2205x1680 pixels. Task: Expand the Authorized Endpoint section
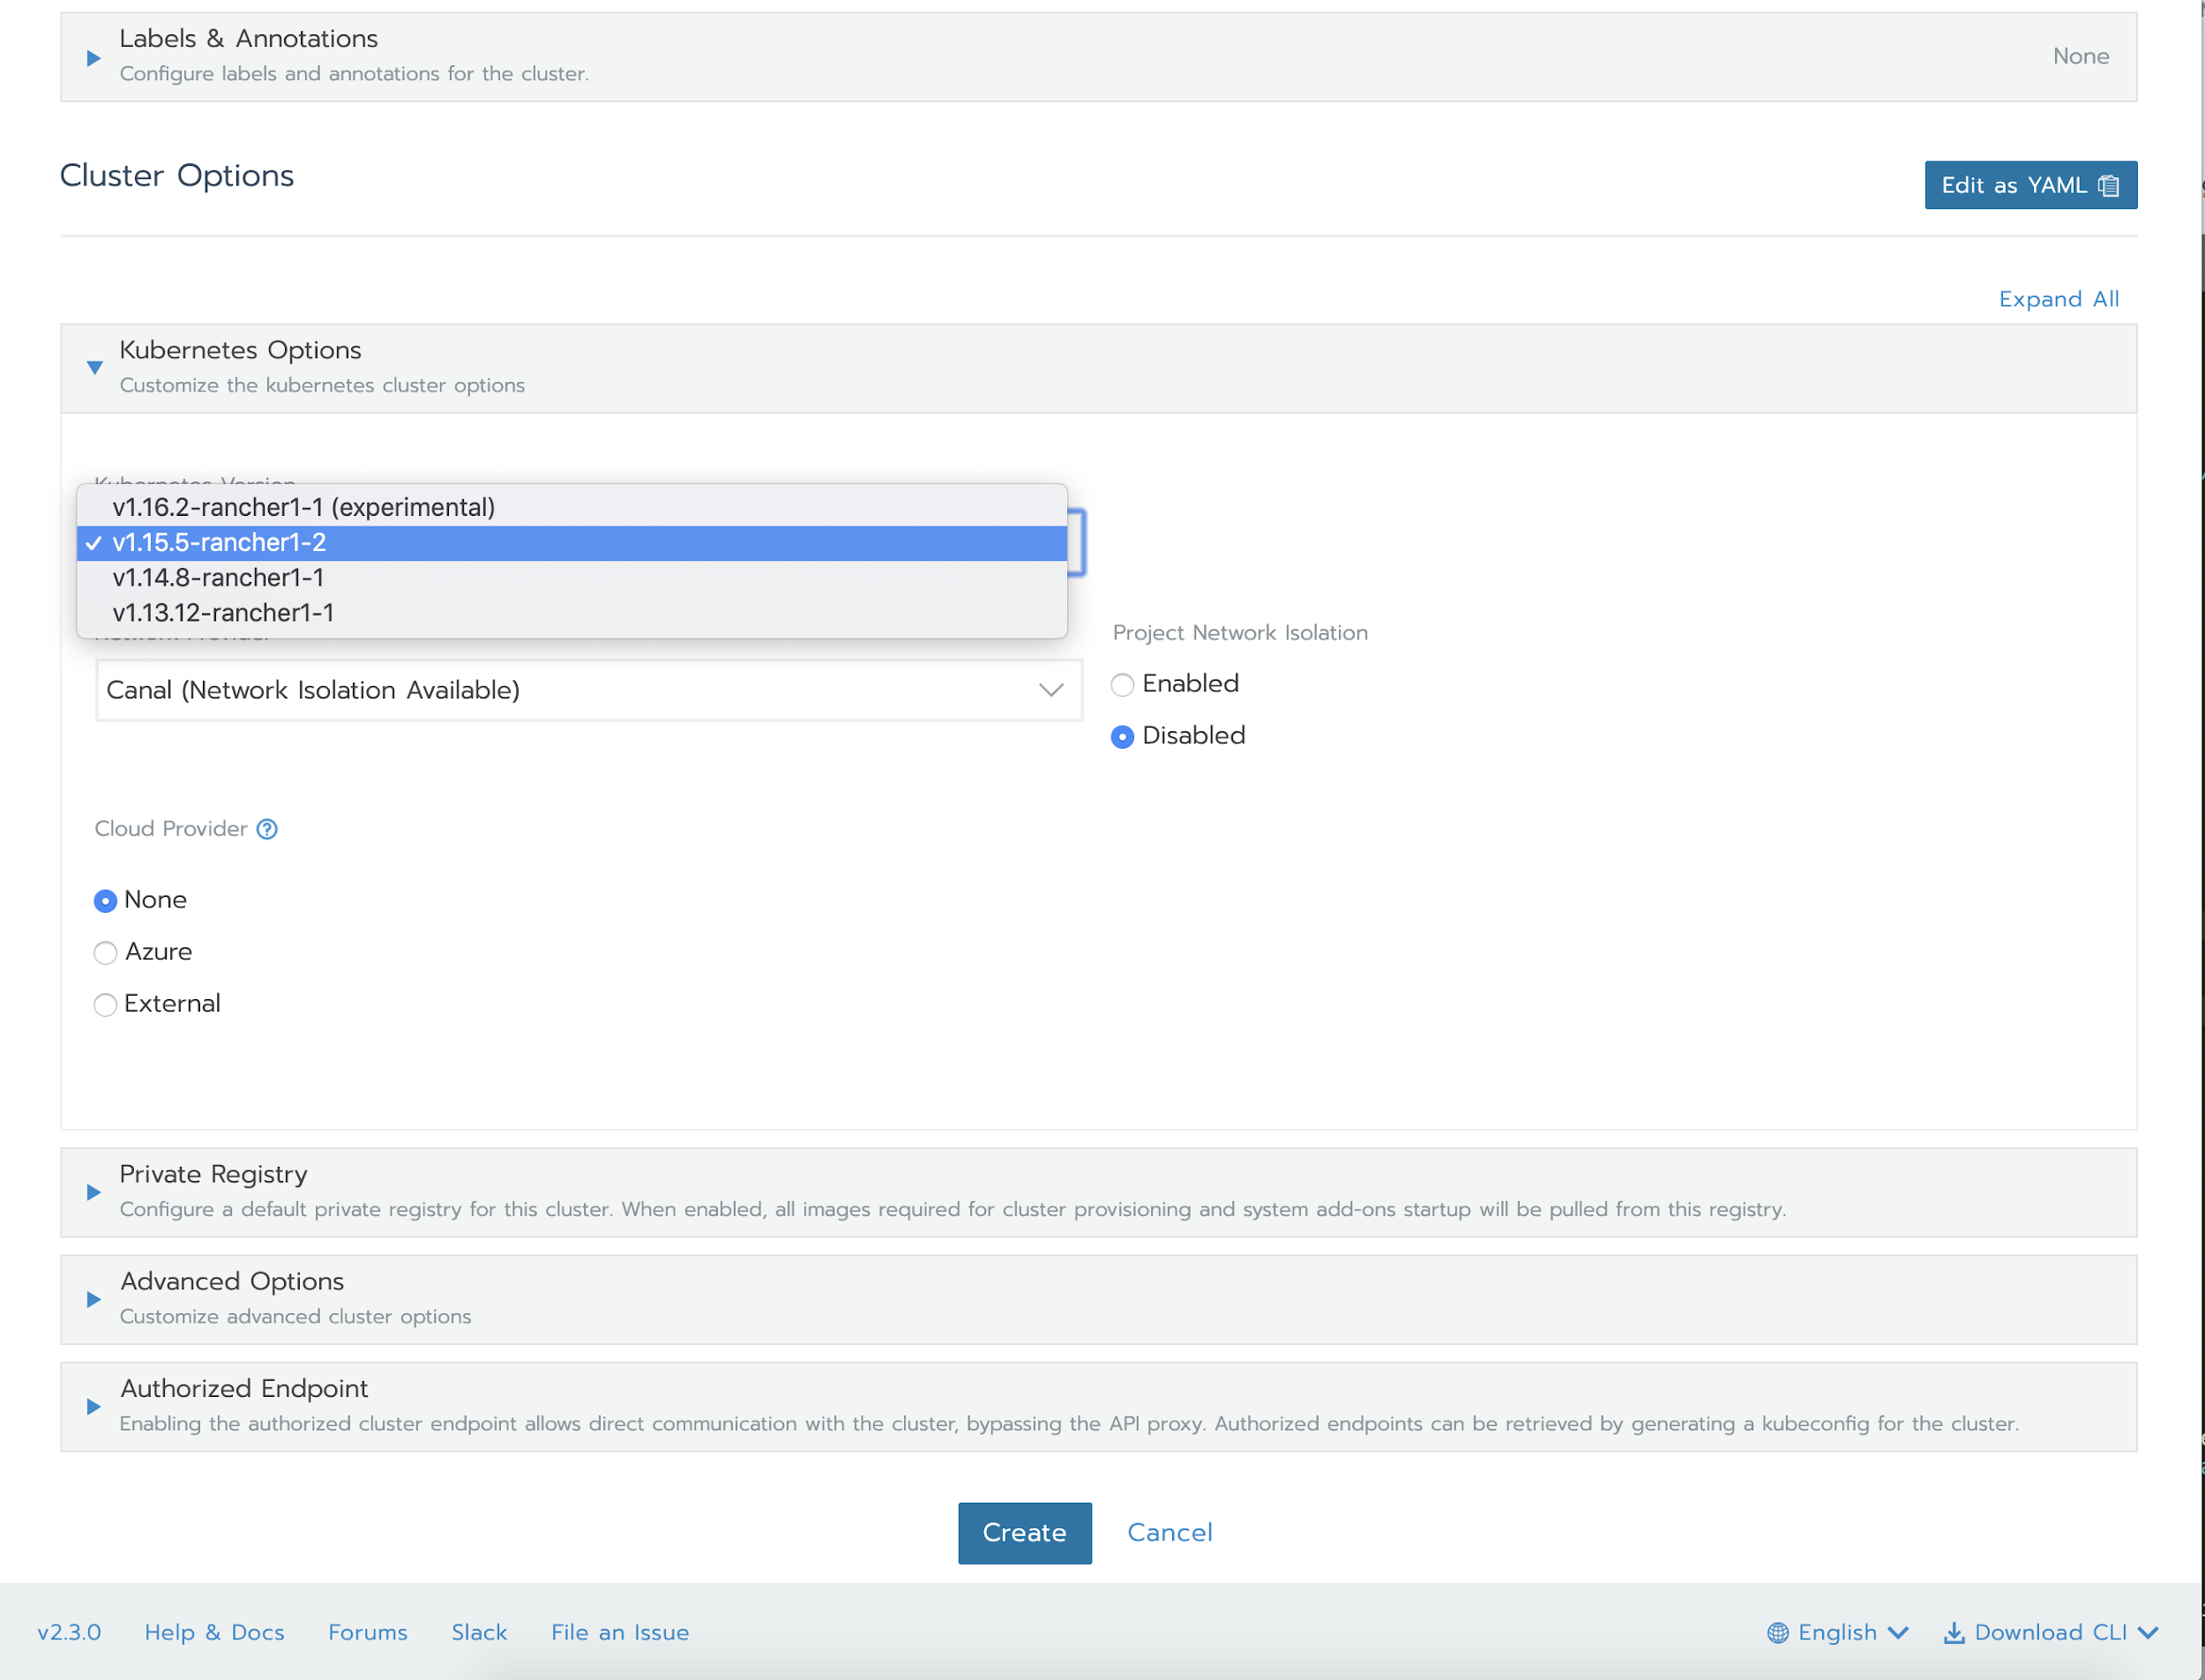[94, 1406]
